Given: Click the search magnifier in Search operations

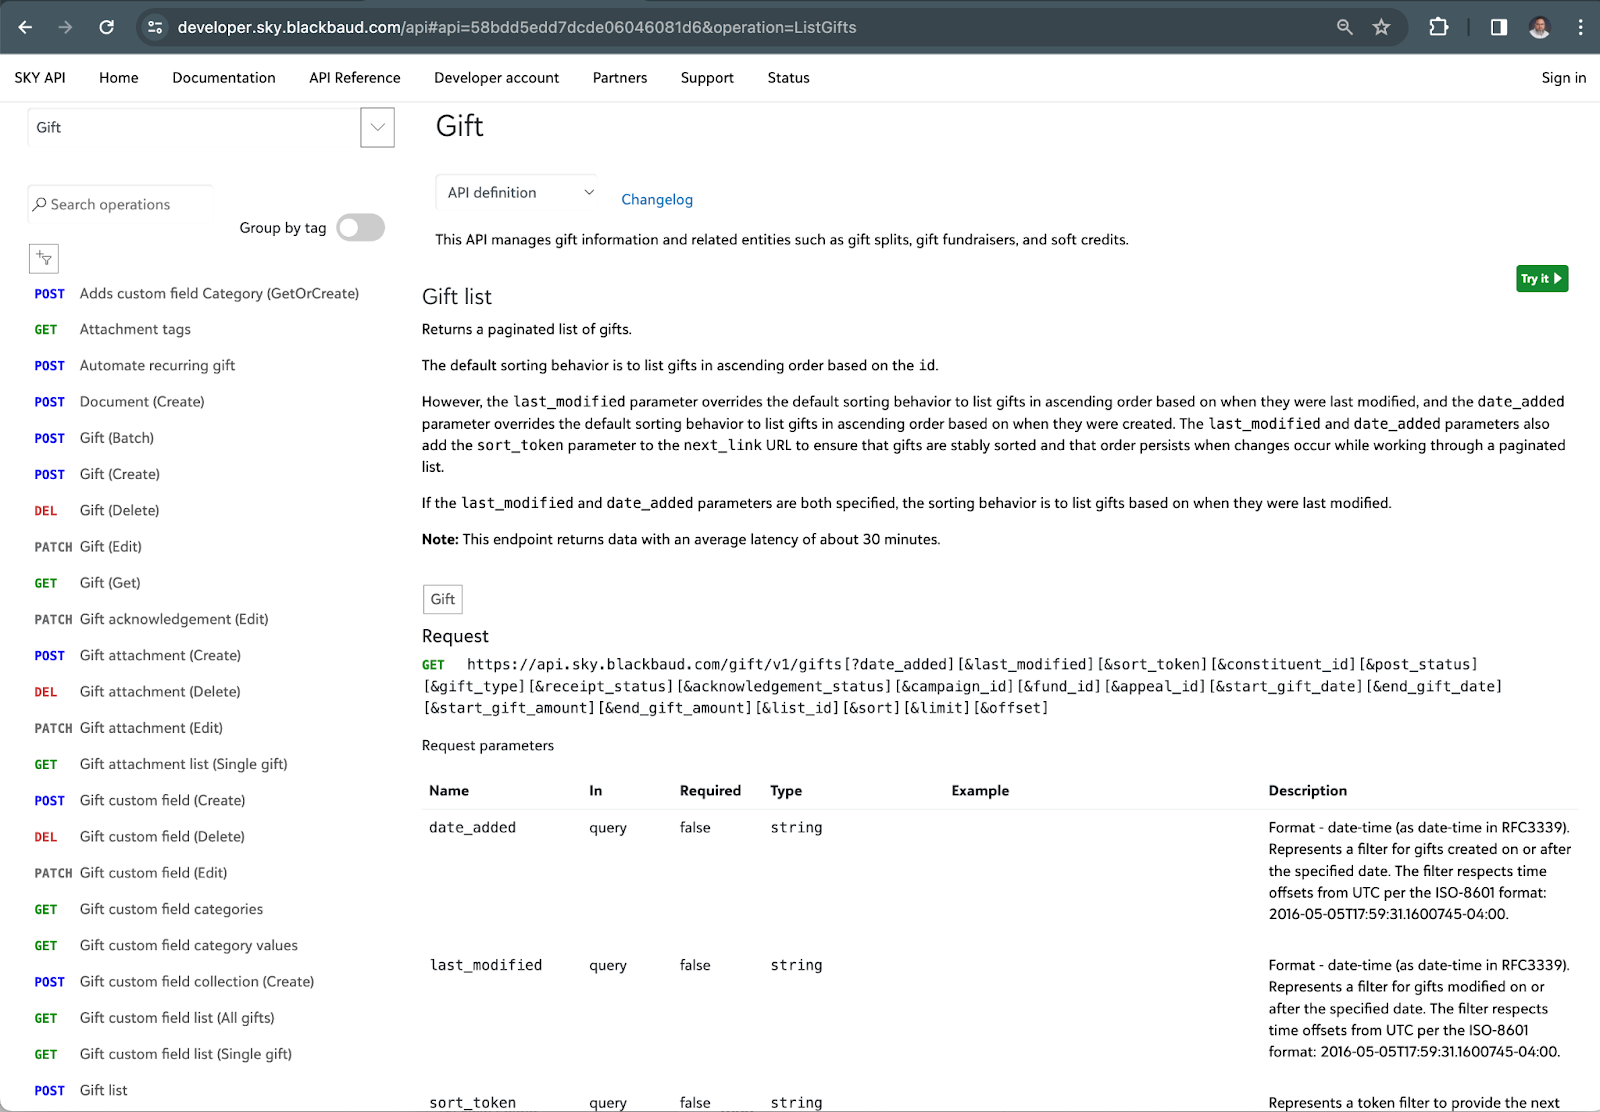Looking at the screenshot, I should pyautogui.click(x=40, y=204).
